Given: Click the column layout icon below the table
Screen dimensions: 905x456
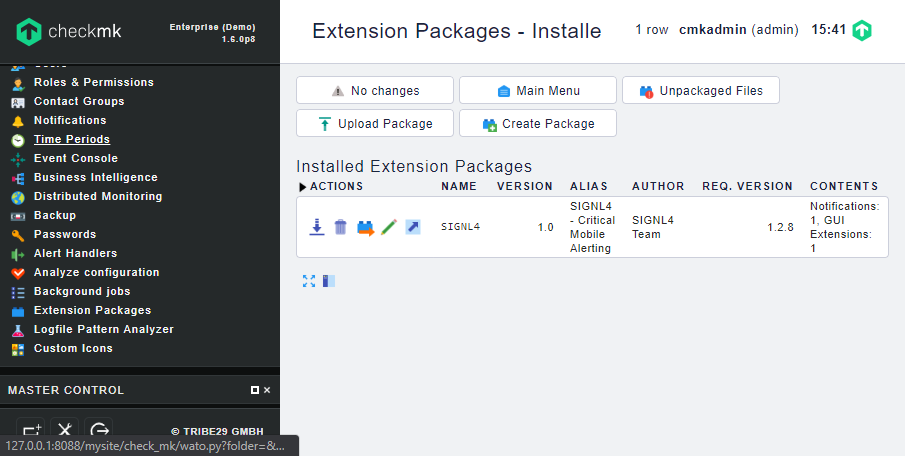Looking at the screenshot, I should coord(328,281).
